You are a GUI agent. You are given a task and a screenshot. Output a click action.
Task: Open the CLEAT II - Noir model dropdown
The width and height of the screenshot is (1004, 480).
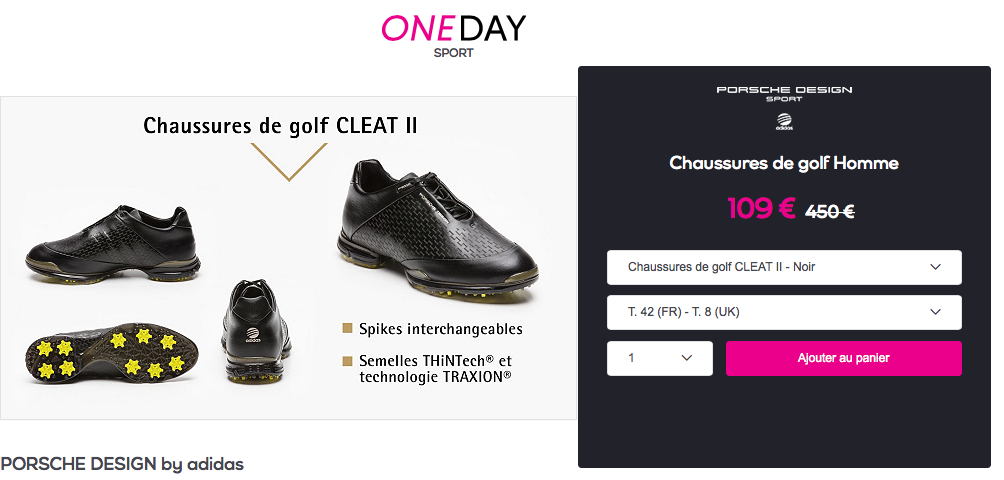click(x=784, y=267)
